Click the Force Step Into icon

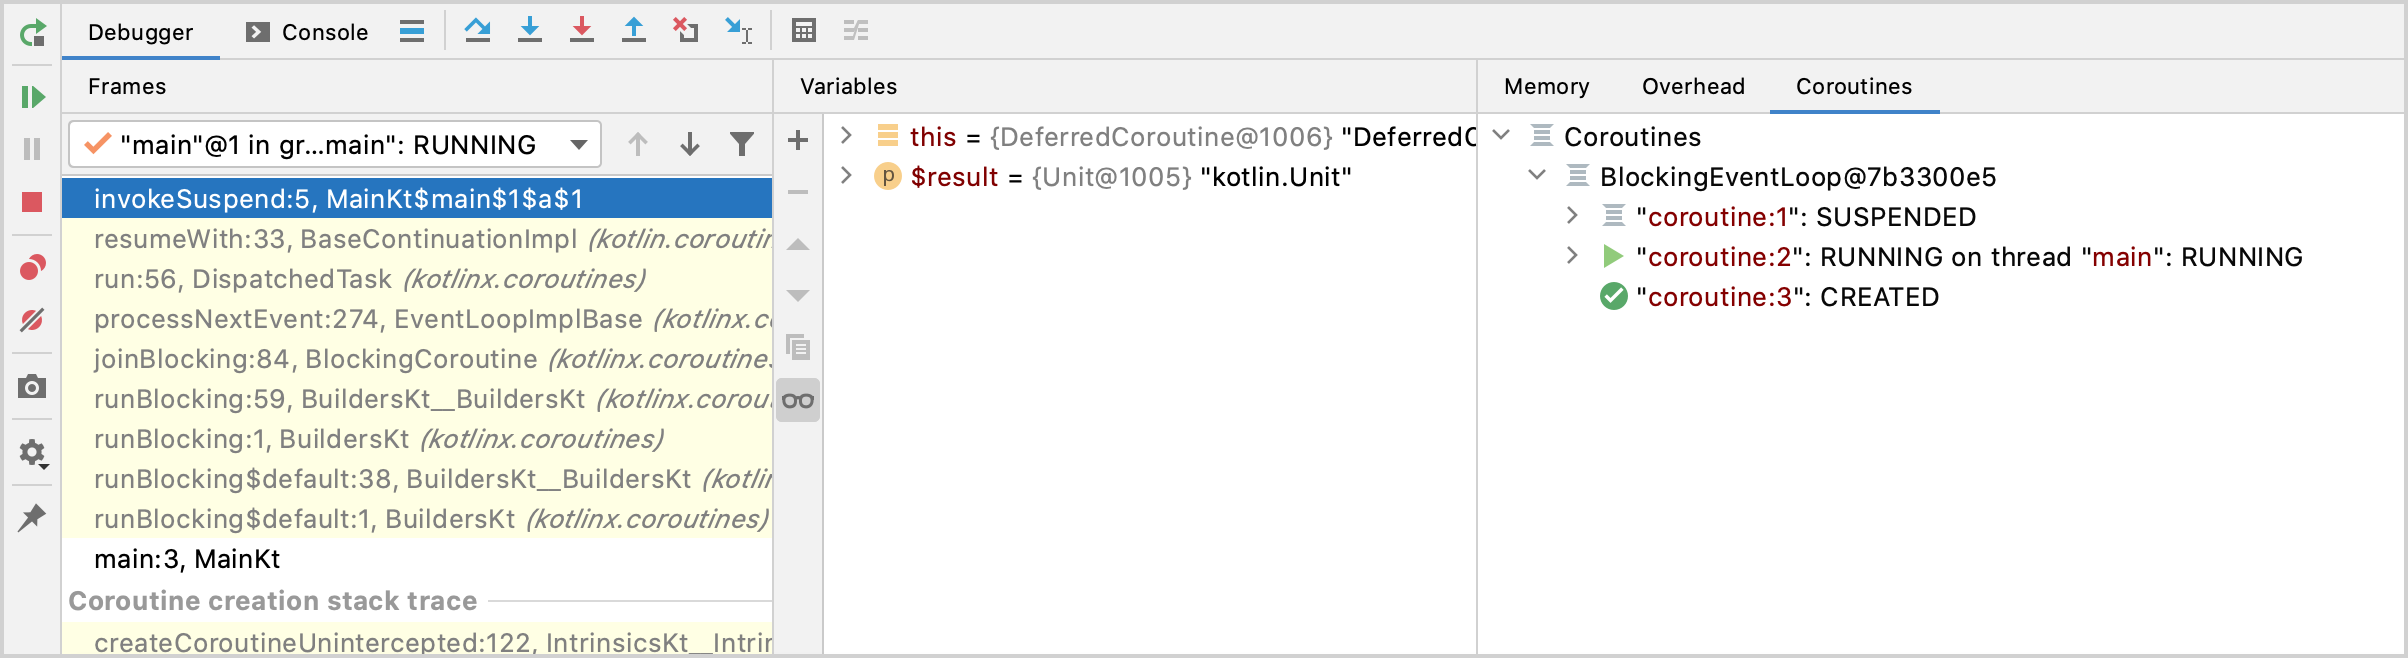point(581,30)
